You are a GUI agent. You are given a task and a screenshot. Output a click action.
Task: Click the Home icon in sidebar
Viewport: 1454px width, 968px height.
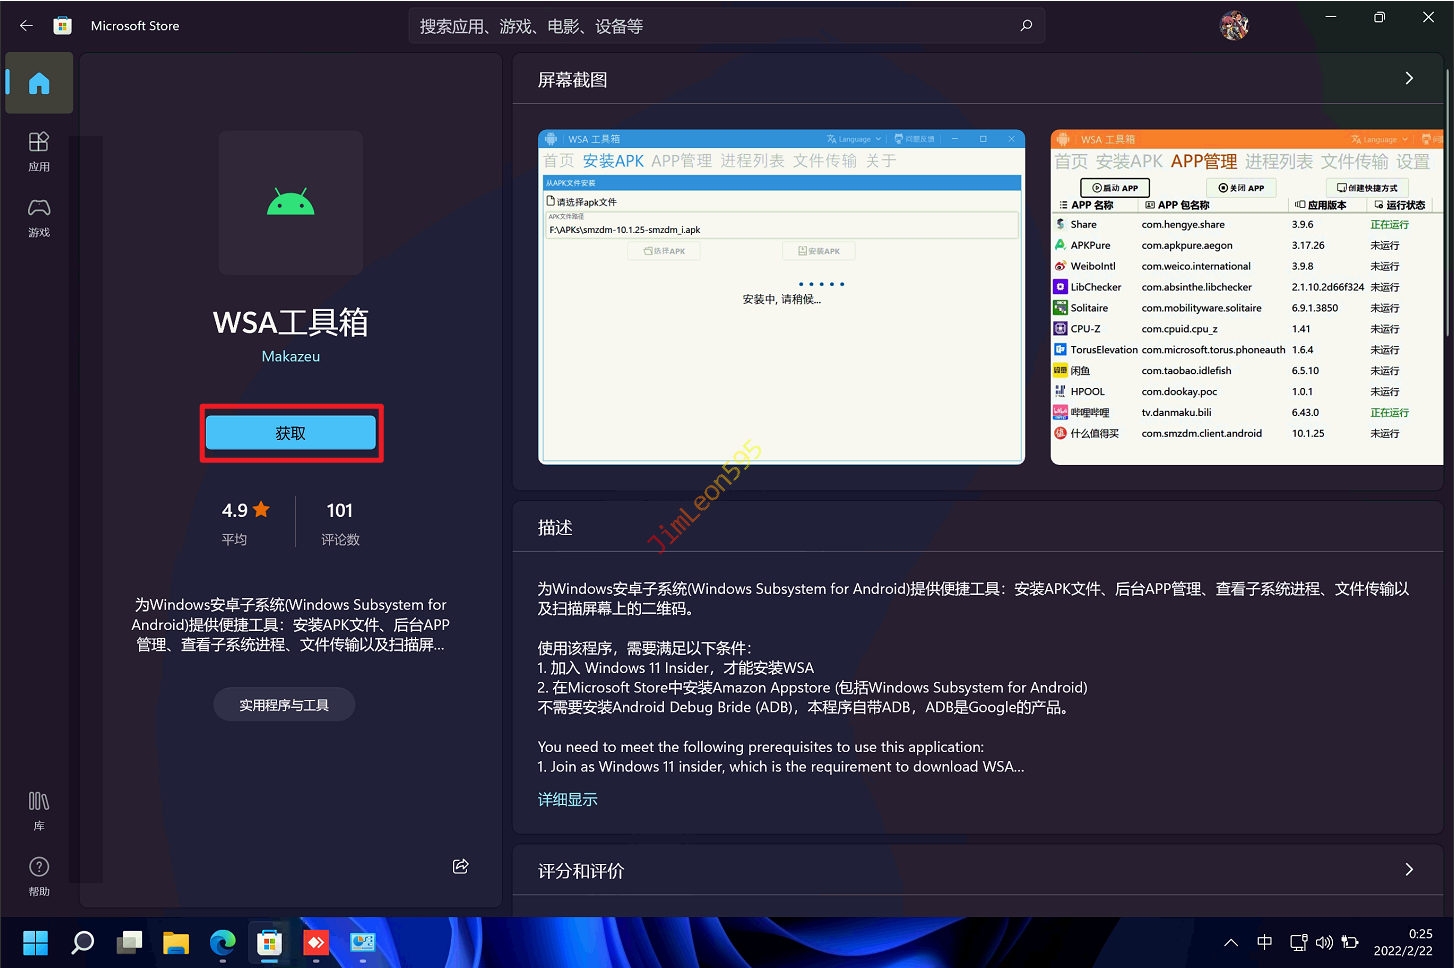(39, 83)
